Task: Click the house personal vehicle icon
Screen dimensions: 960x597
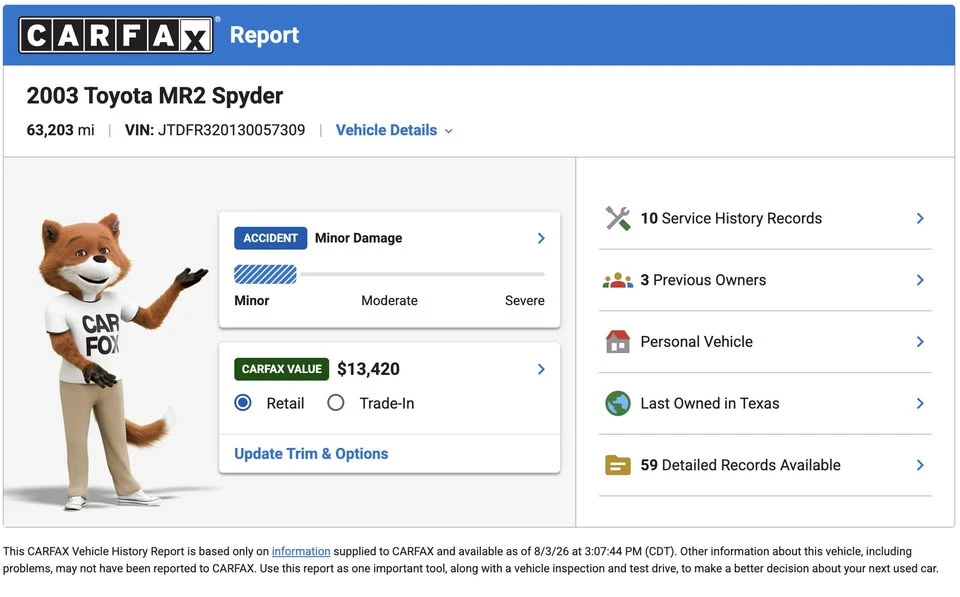Action: (618, 342)
